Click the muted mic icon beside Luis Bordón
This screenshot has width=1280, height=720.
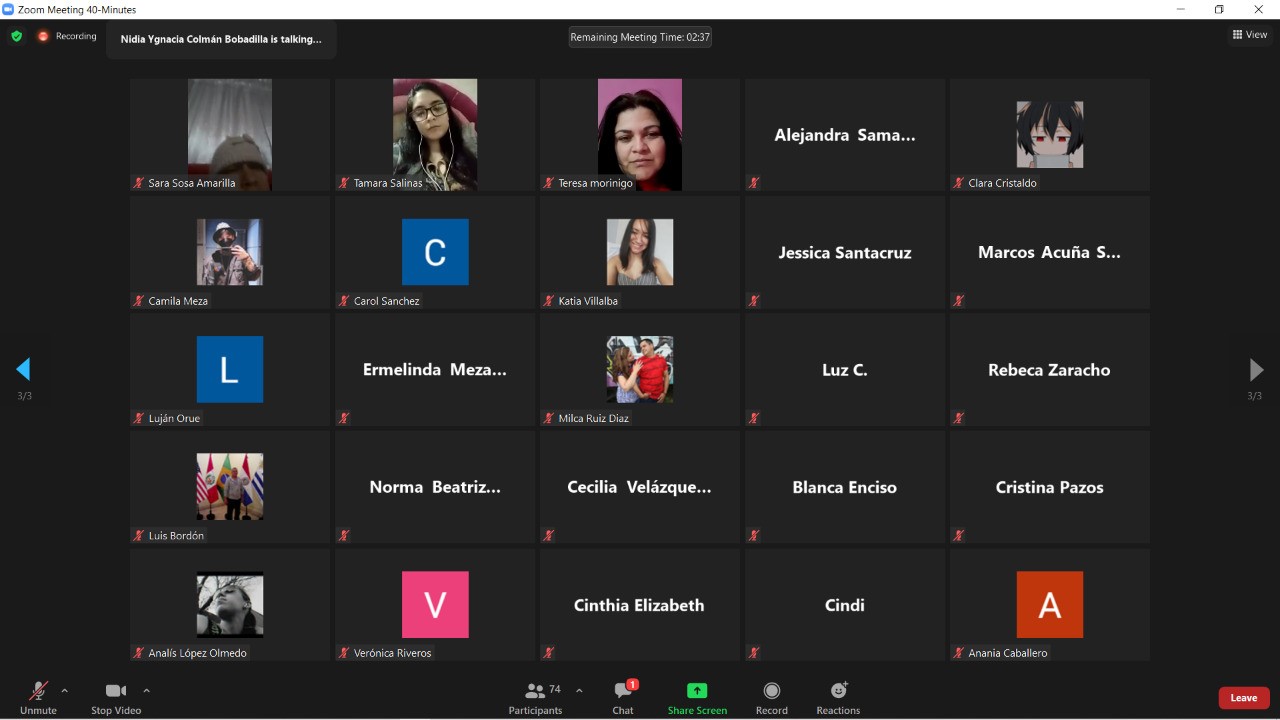[x=139, y=536]
